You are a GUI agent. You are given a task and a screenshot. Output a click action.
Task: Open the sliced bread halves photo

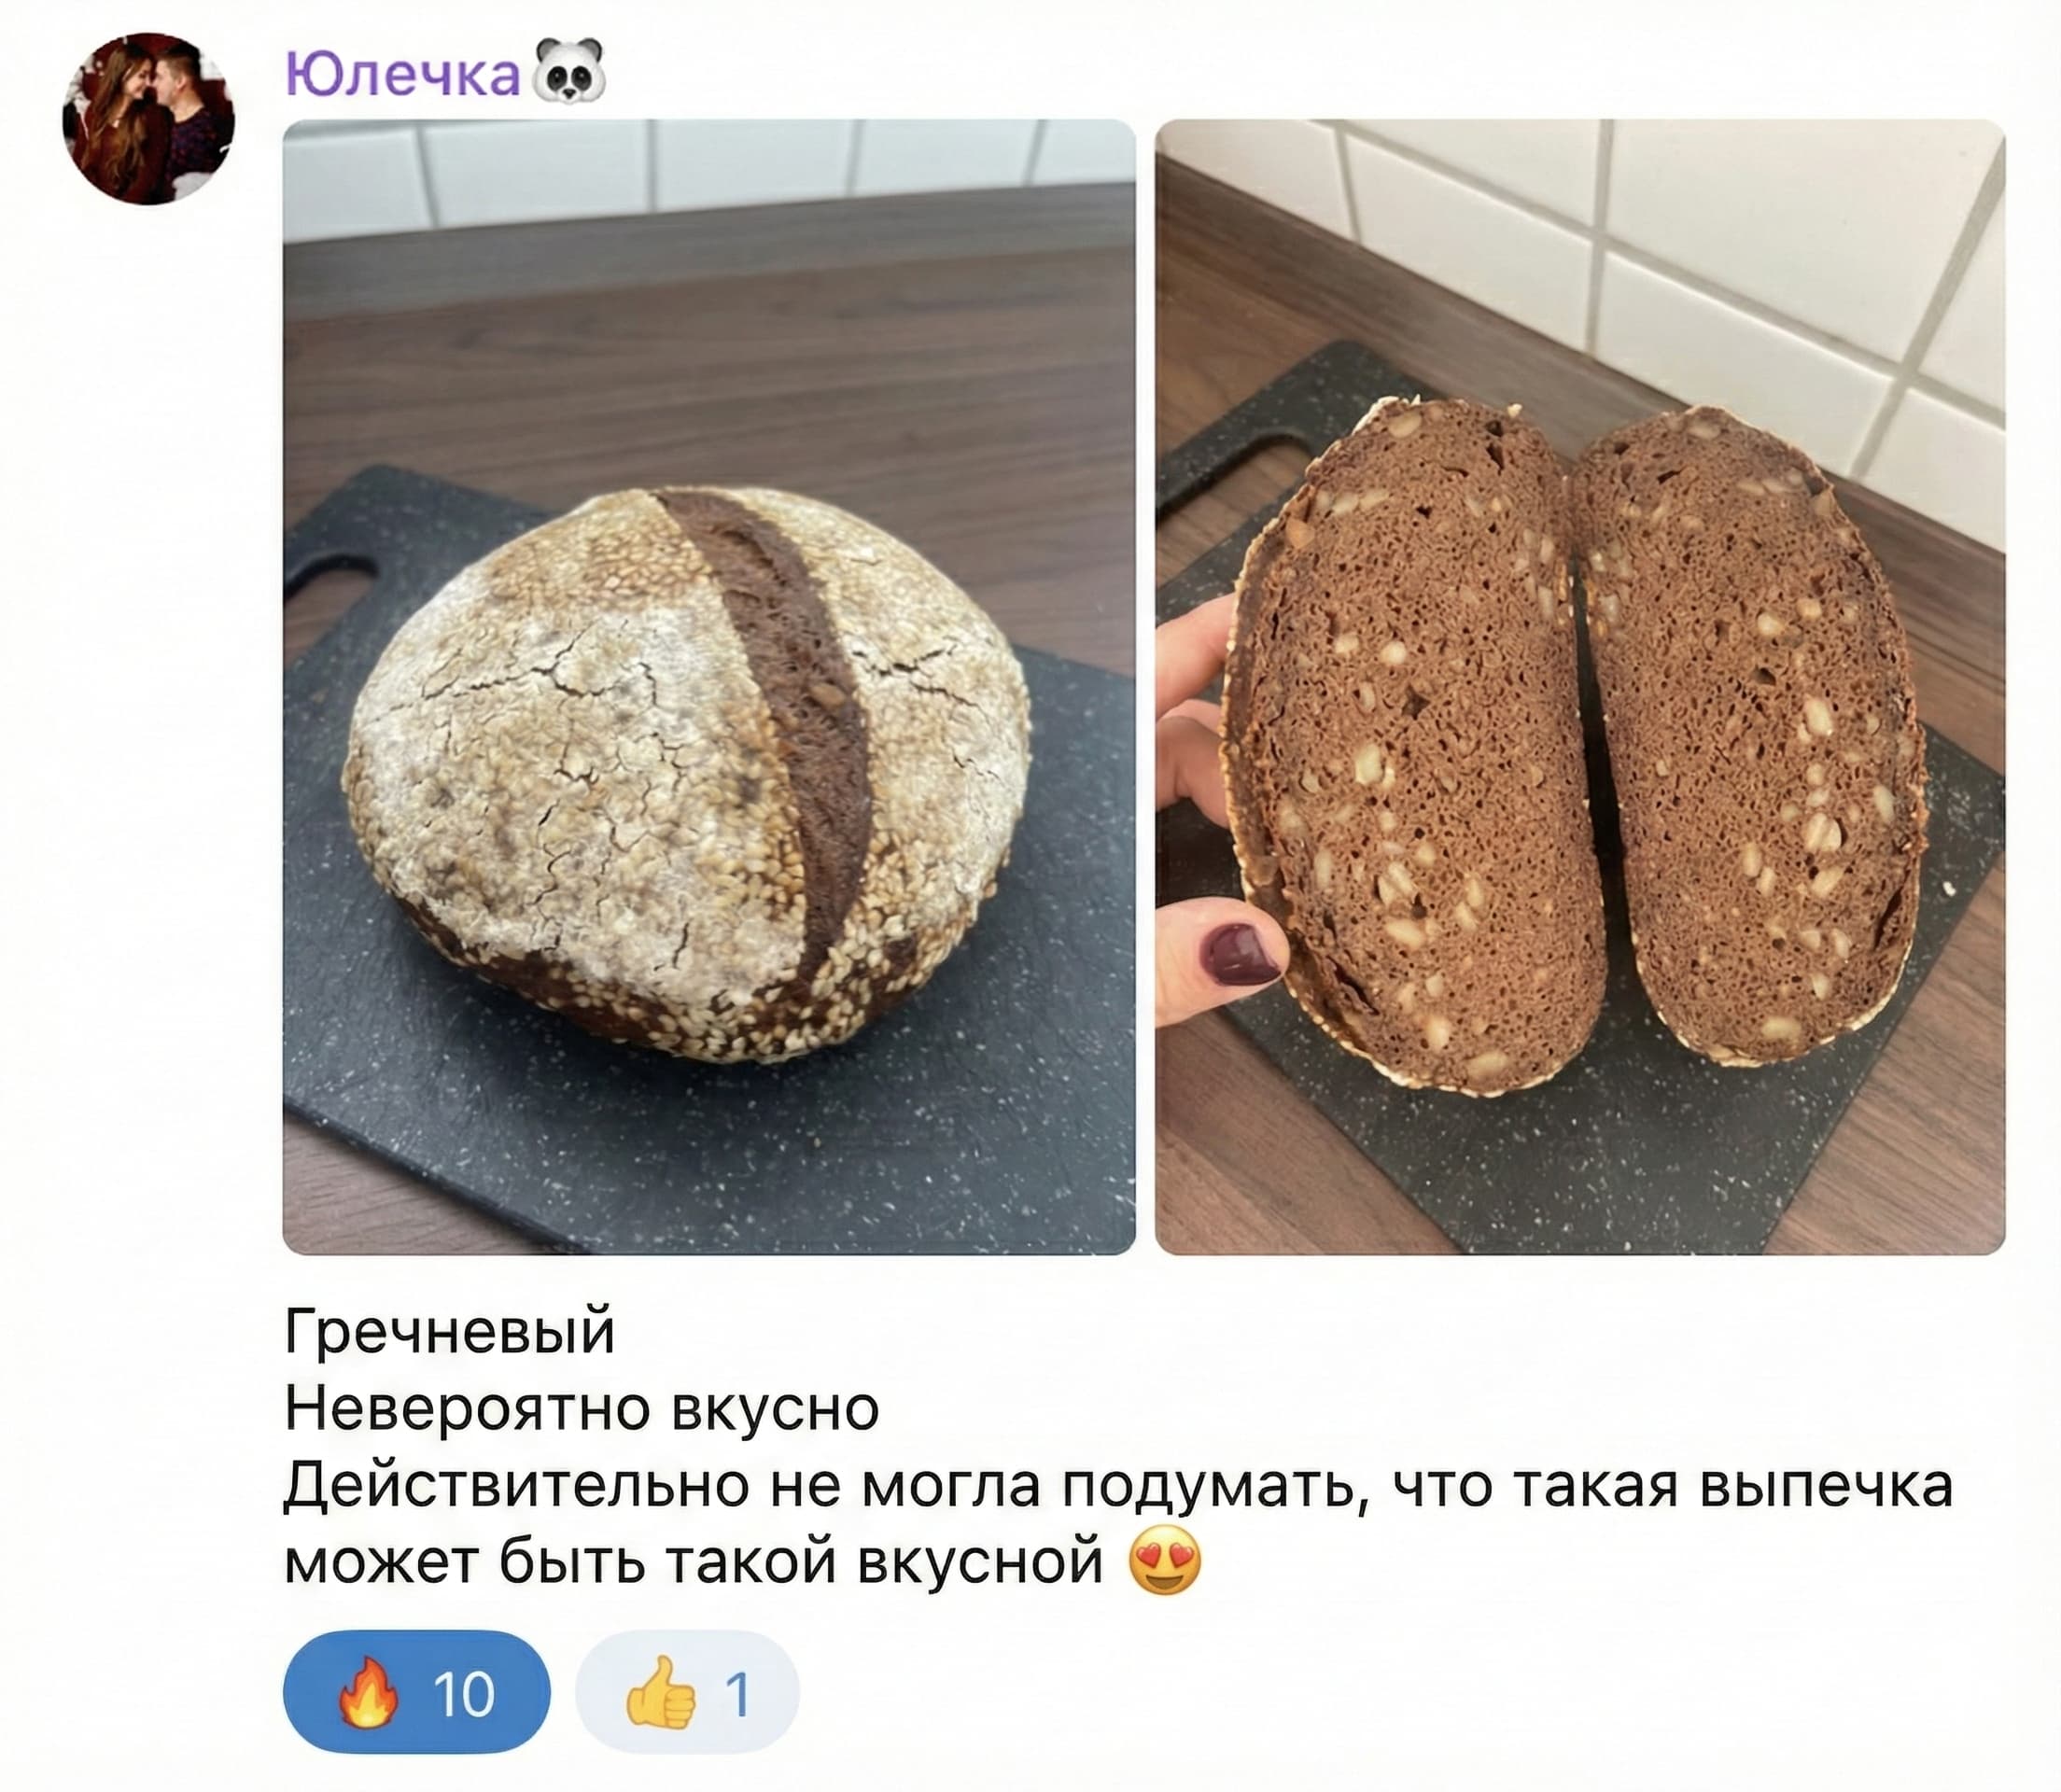point(1580,686)
